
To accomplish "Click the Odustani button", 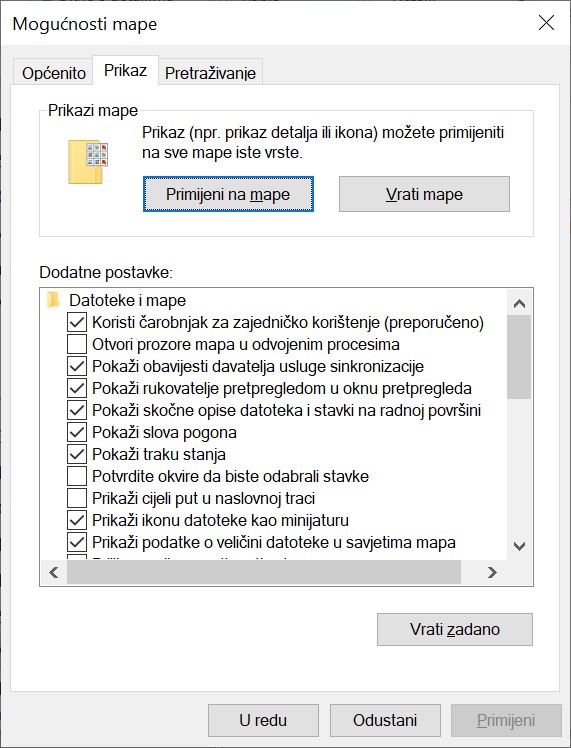I will [385, 720].
